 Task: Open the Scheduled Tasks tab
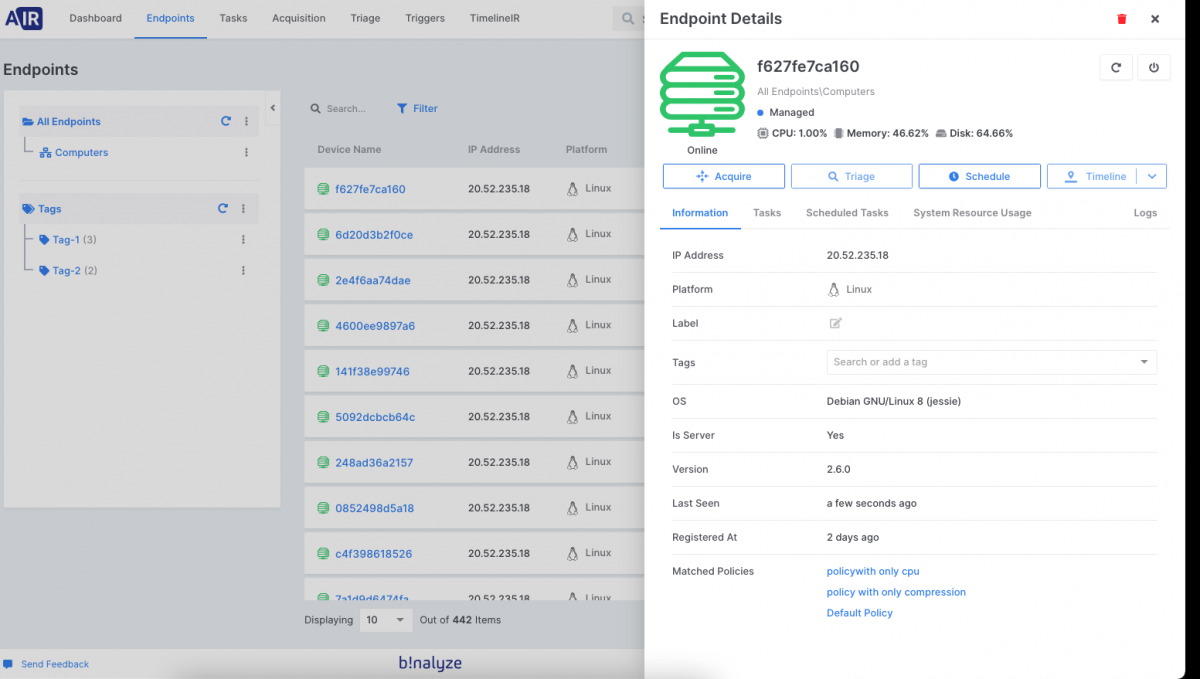point(846,213)
